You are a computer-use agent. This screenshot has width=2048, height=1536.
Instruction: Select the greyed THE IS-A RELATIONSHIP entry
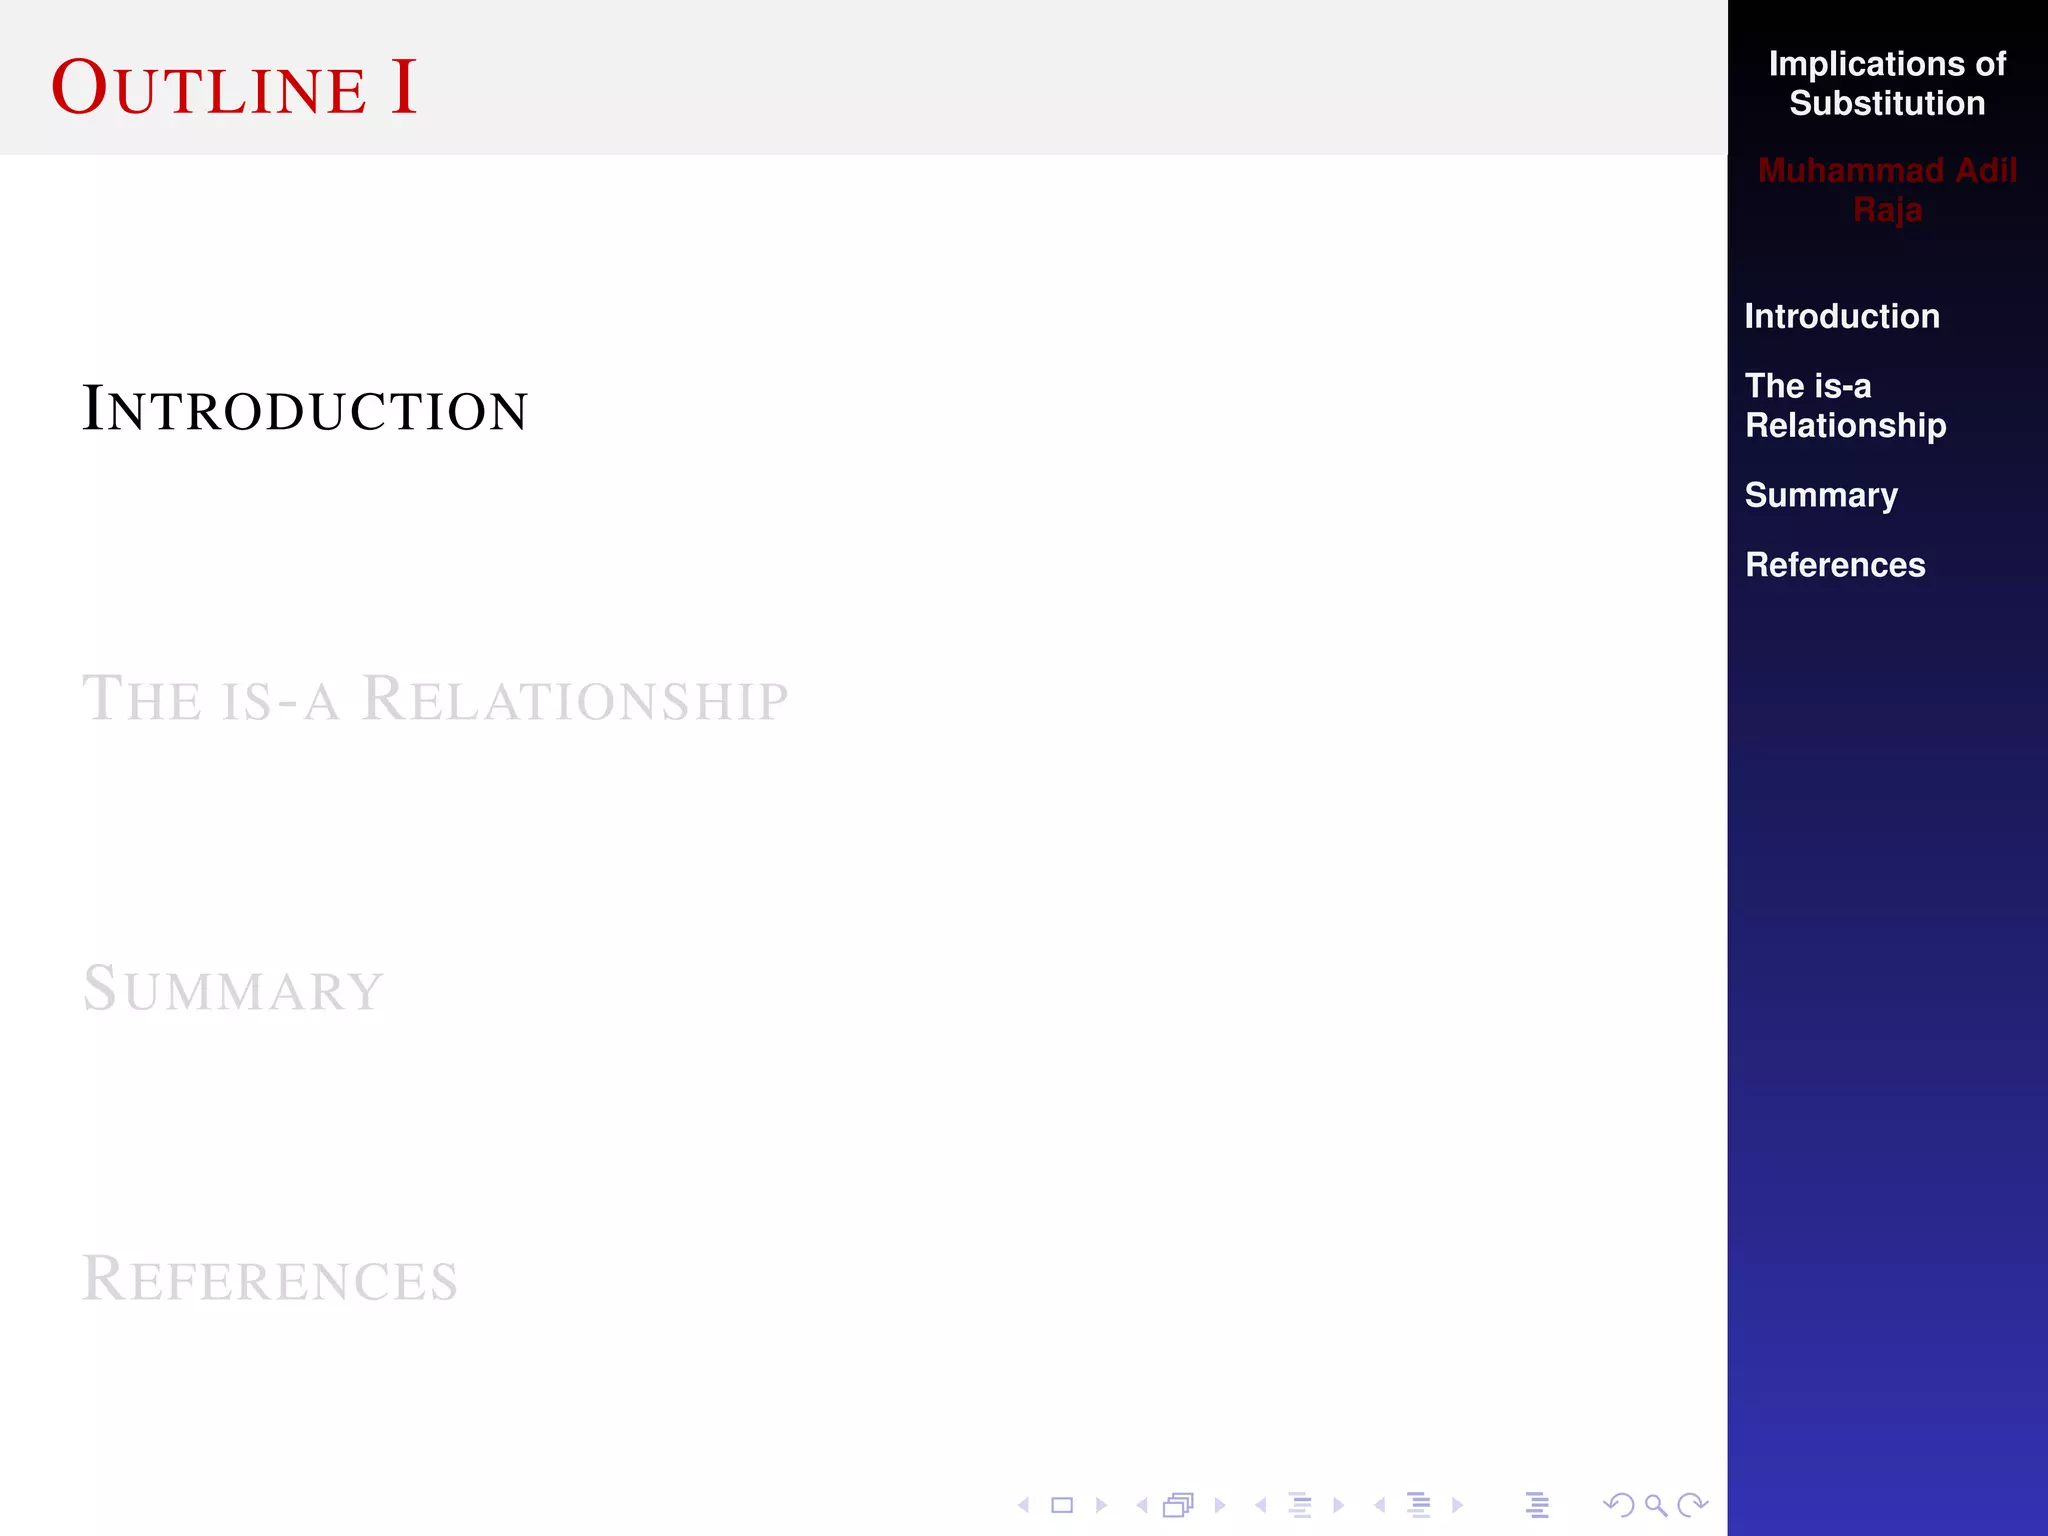point(435,698)
